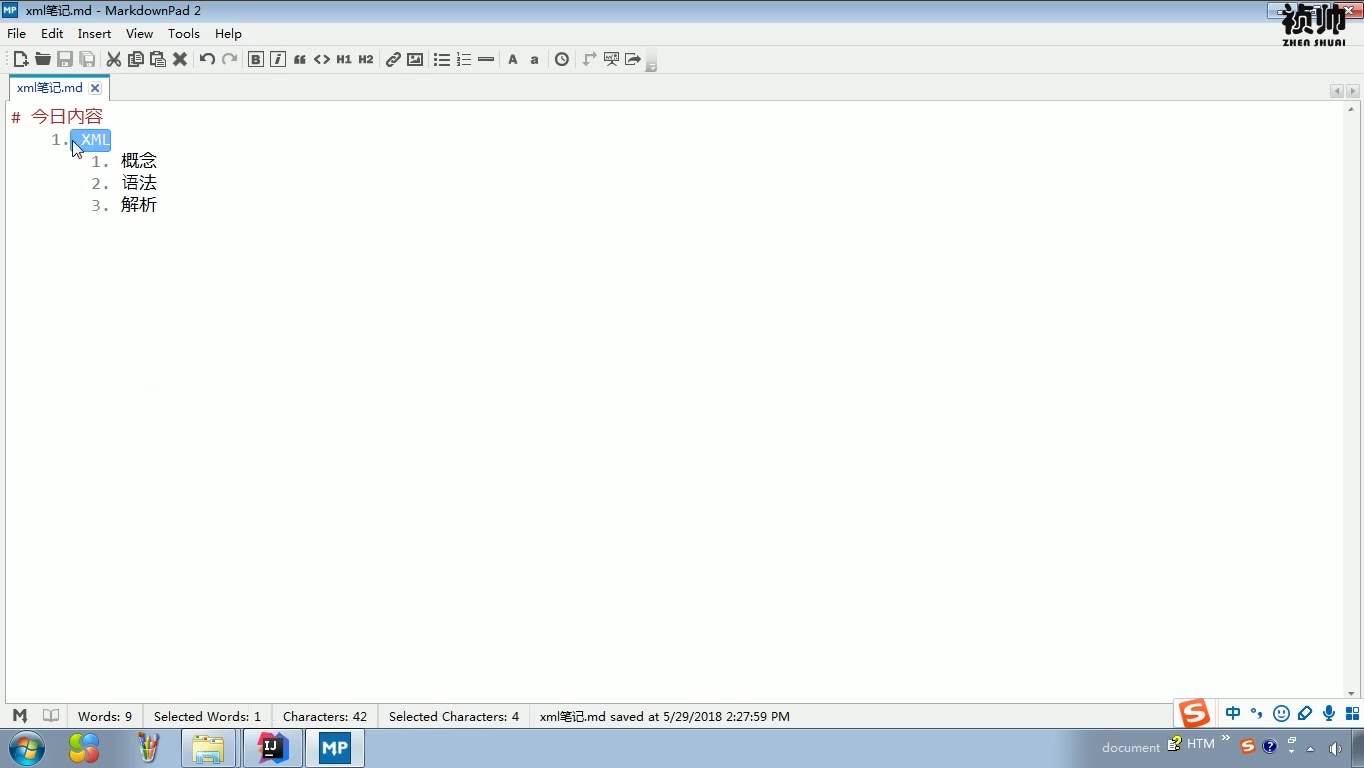Open Windows Explorer folder from the taskbar
Viewport: 1364px width, 768px height.
(208, 748)
